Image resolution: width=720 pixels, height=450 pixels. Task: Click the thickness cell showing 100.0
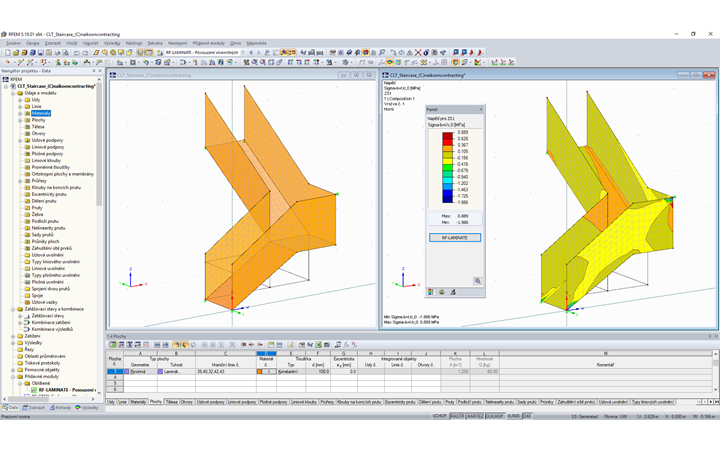pyautogui.click(x=318, y=371)
